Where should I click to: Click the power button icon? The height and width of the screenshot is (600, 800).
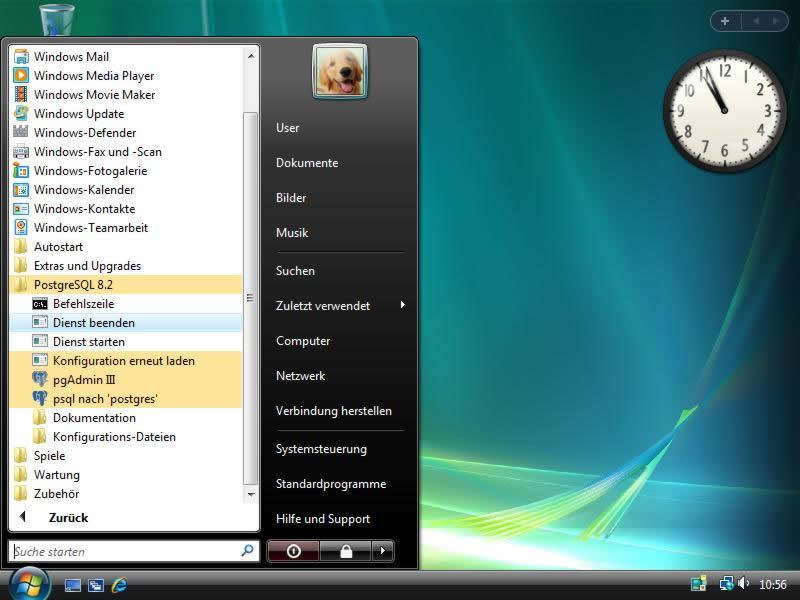click(293, 551)
